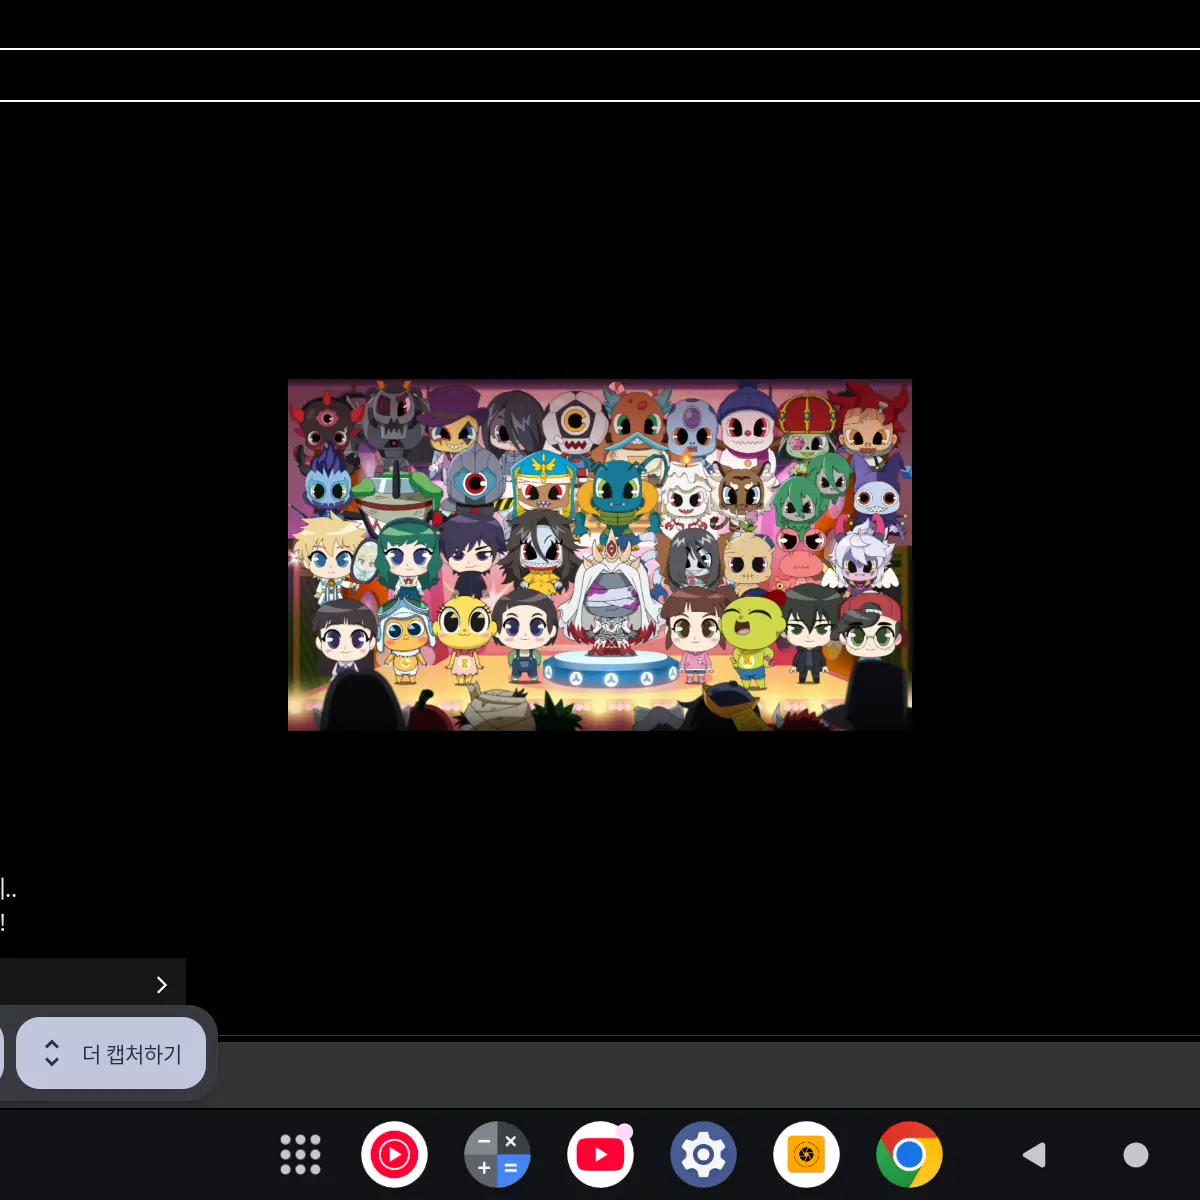Open the app drawer grid icon
1200x1200 pixels.
(x=300, y=1155)
